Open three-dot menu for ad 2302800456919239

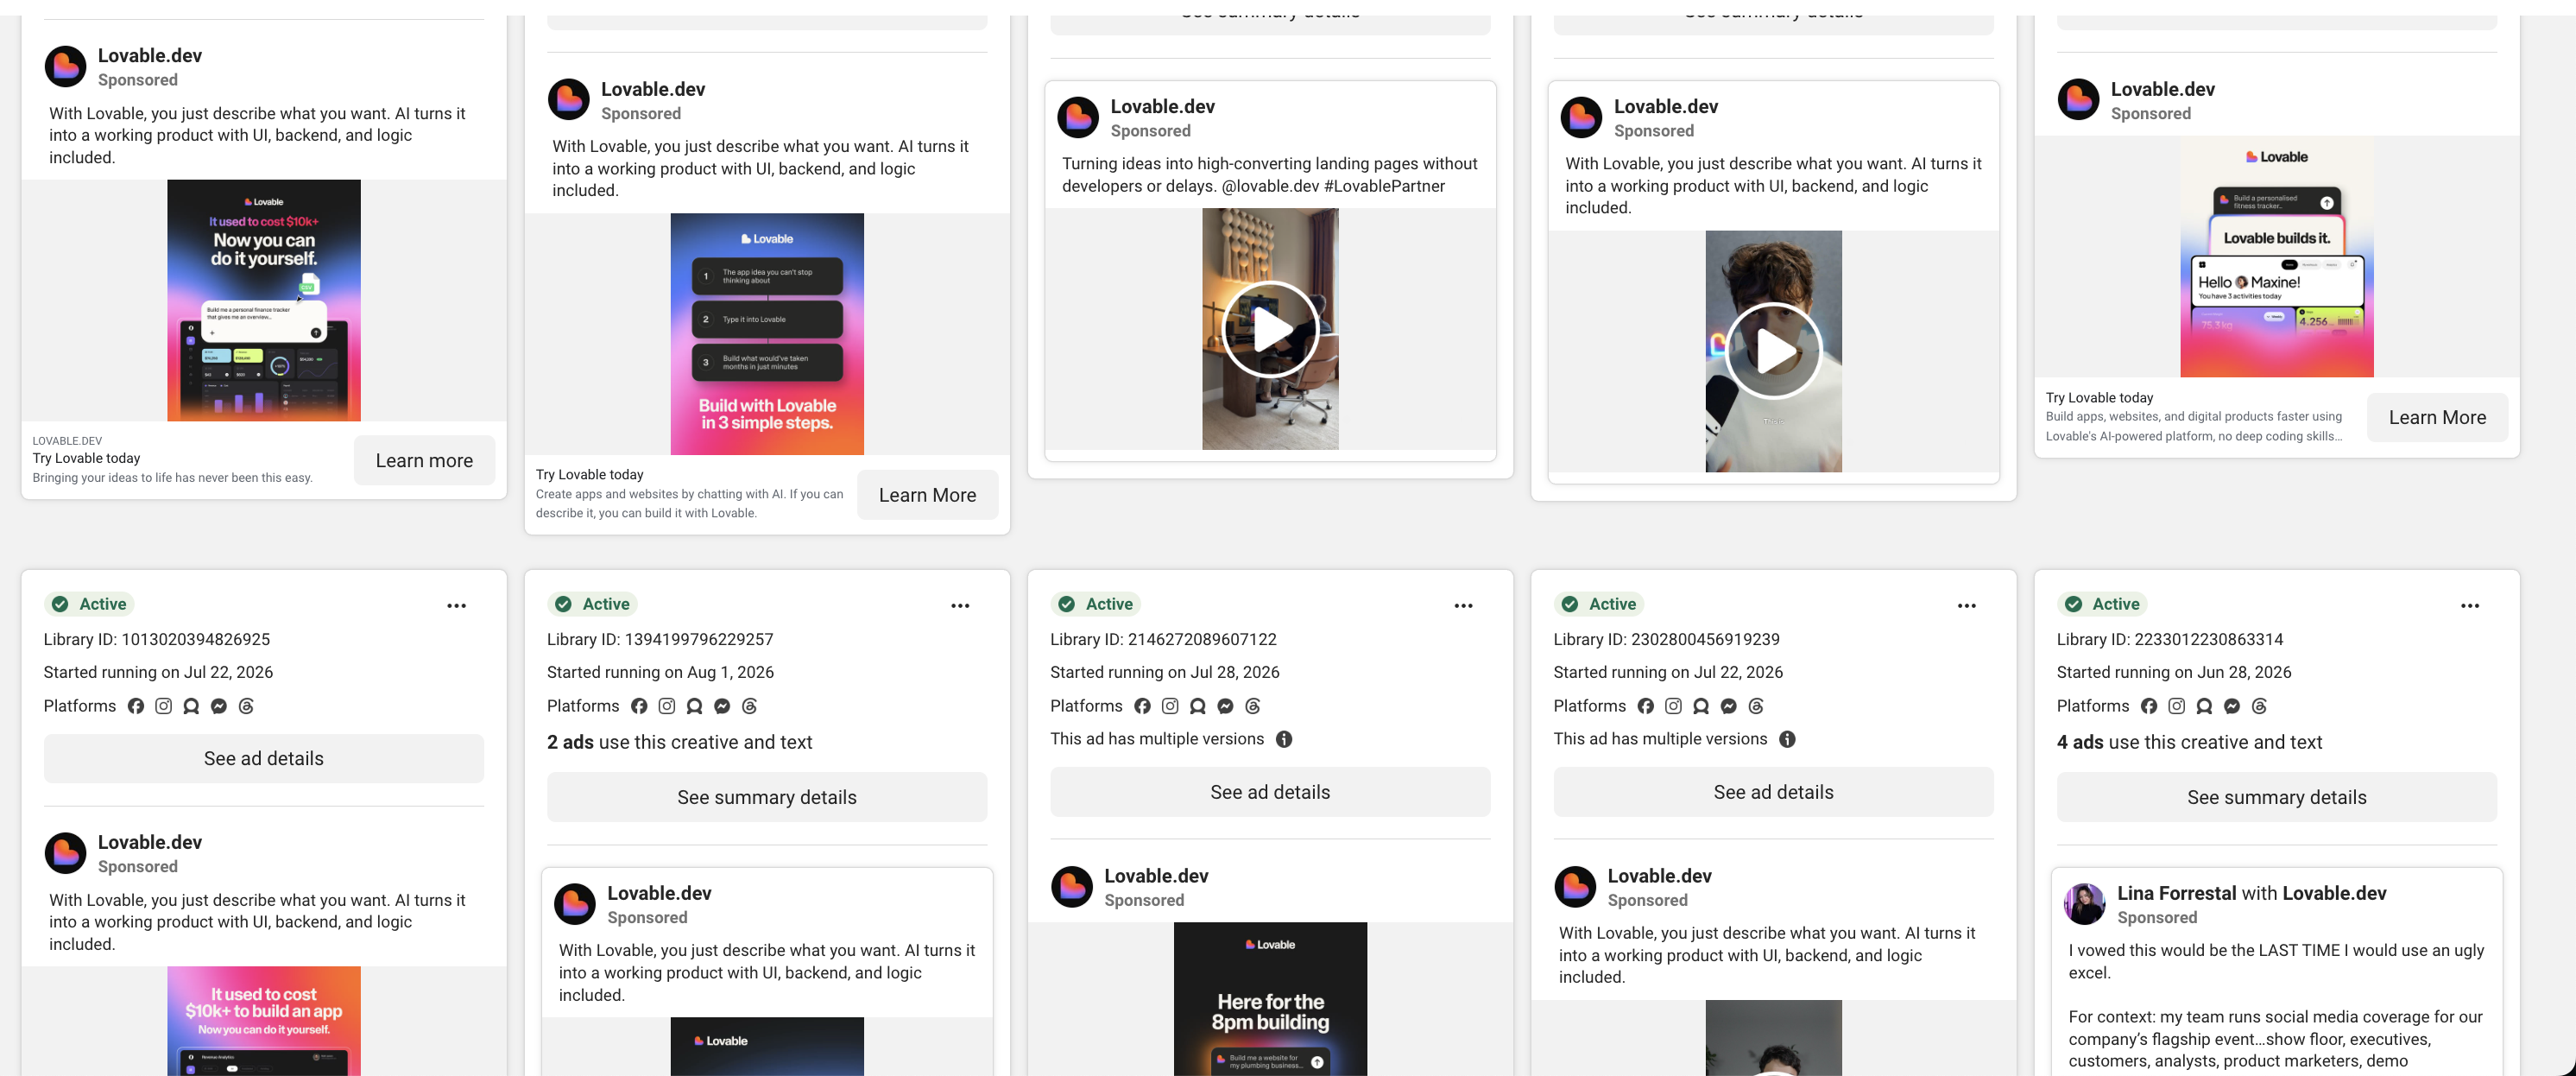[x=1966, y=606]
